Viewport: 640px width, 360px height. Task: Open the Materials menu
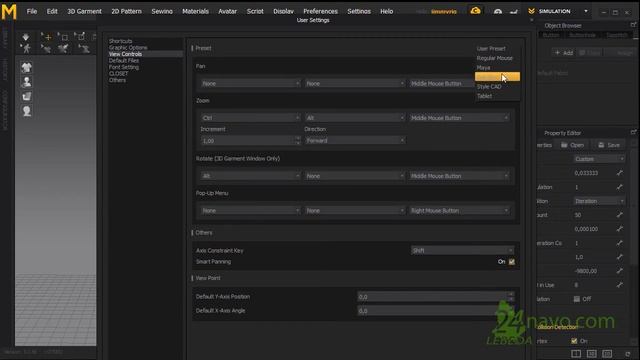pyautogui.click(x=195, y=11)
